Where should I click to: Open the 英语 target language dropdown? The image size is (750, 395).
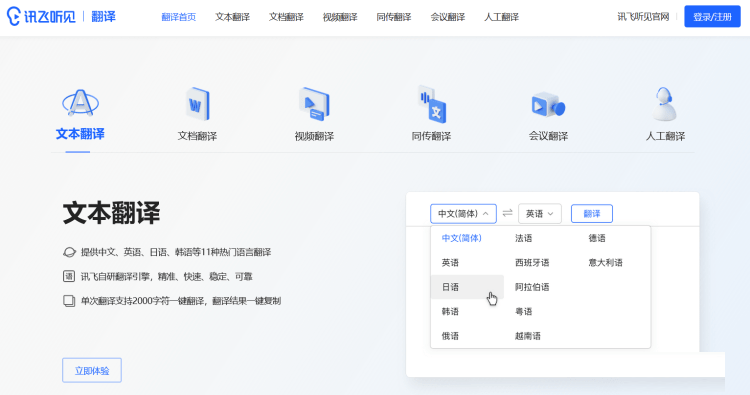tap(540, 214)
